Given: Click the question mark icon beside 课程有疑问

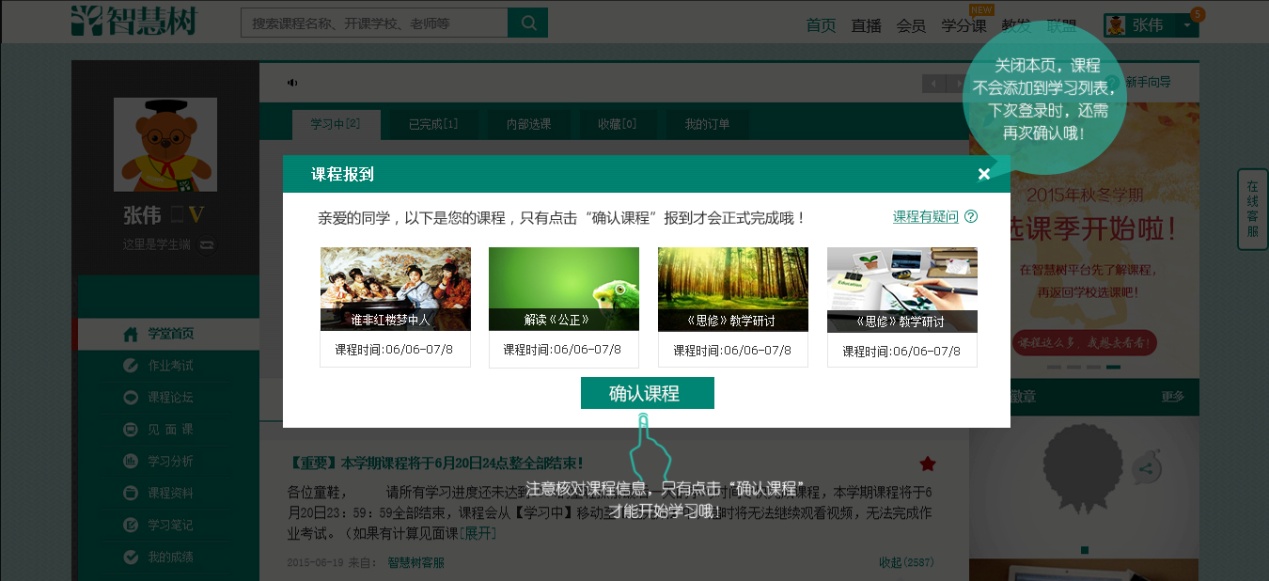Looking at the screenshot, I should click(971, 217).
